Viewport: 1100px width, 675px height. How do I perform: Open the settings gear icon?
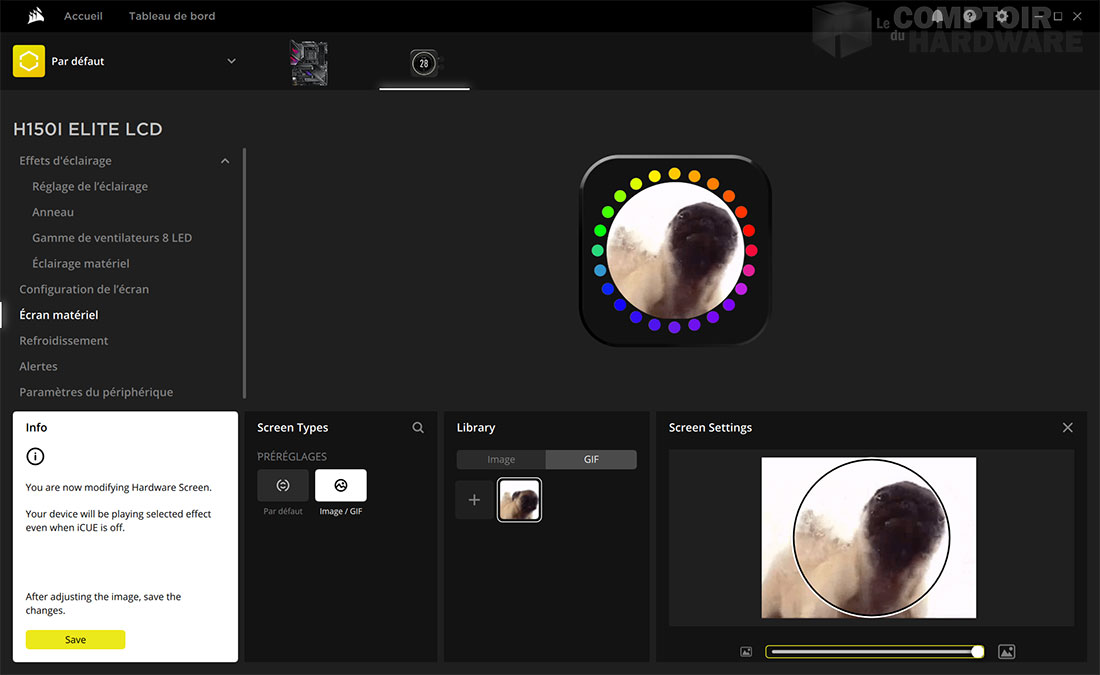point(1001,17)
